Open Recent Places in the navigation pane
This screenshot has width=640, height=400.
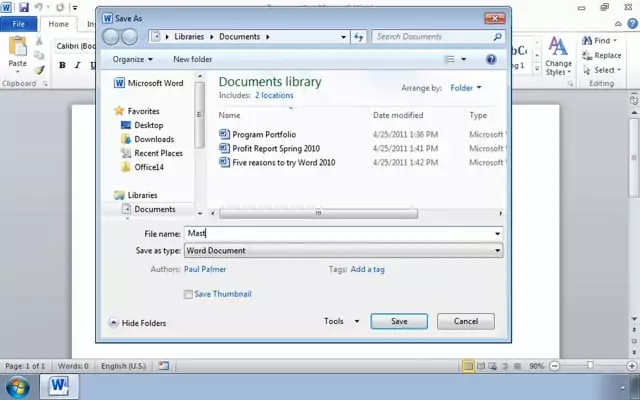(158, 153)
